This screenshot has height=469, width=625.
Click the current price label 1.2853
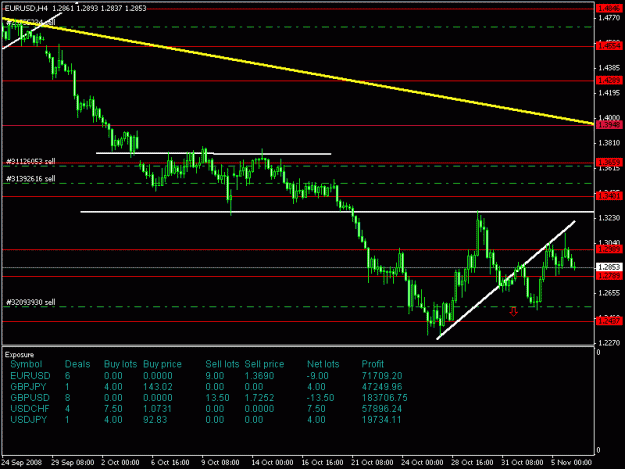coord(609,267)
